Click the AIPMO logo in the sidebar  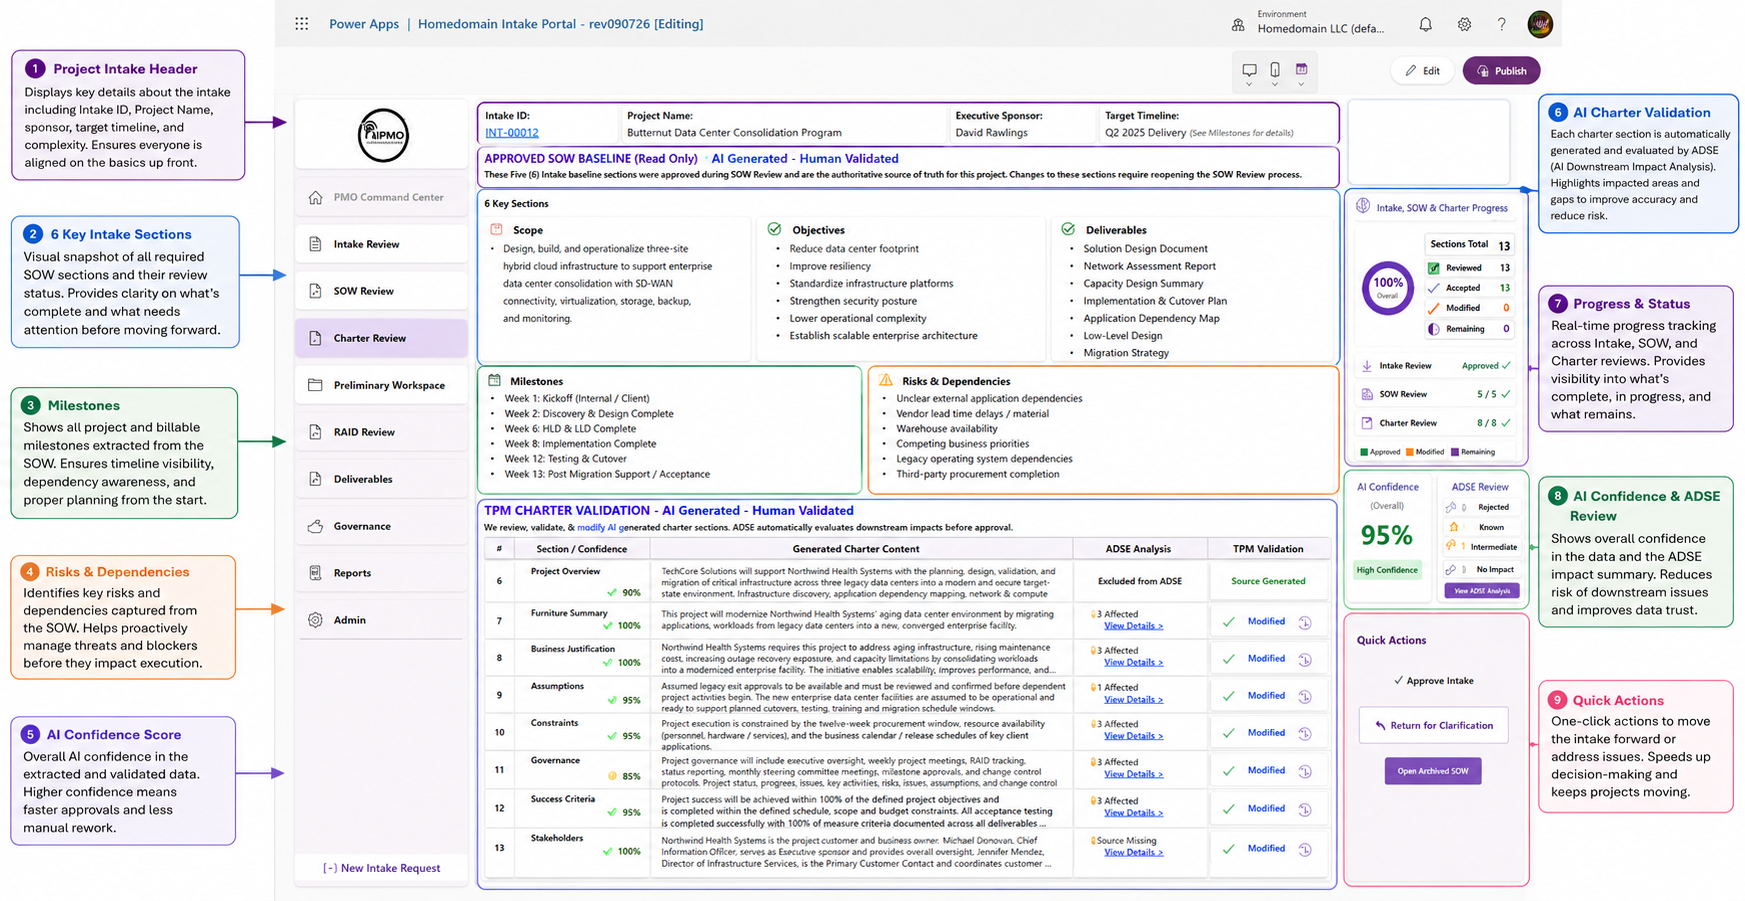(383, 135)
